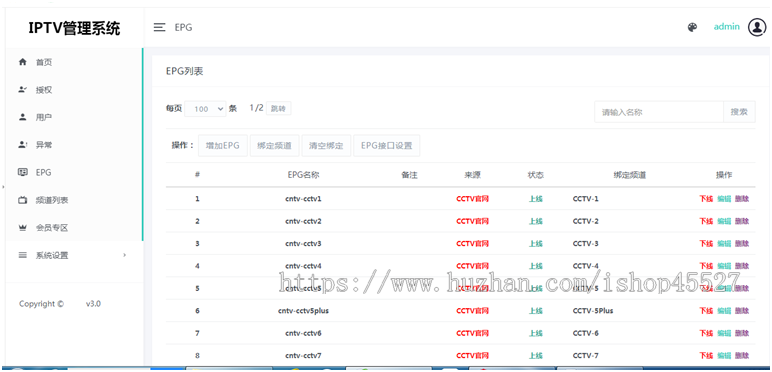The image size is (772, 372).
Task: Click 删除 for cntv-cctv3 row
Action: click(x=742, y=244)
